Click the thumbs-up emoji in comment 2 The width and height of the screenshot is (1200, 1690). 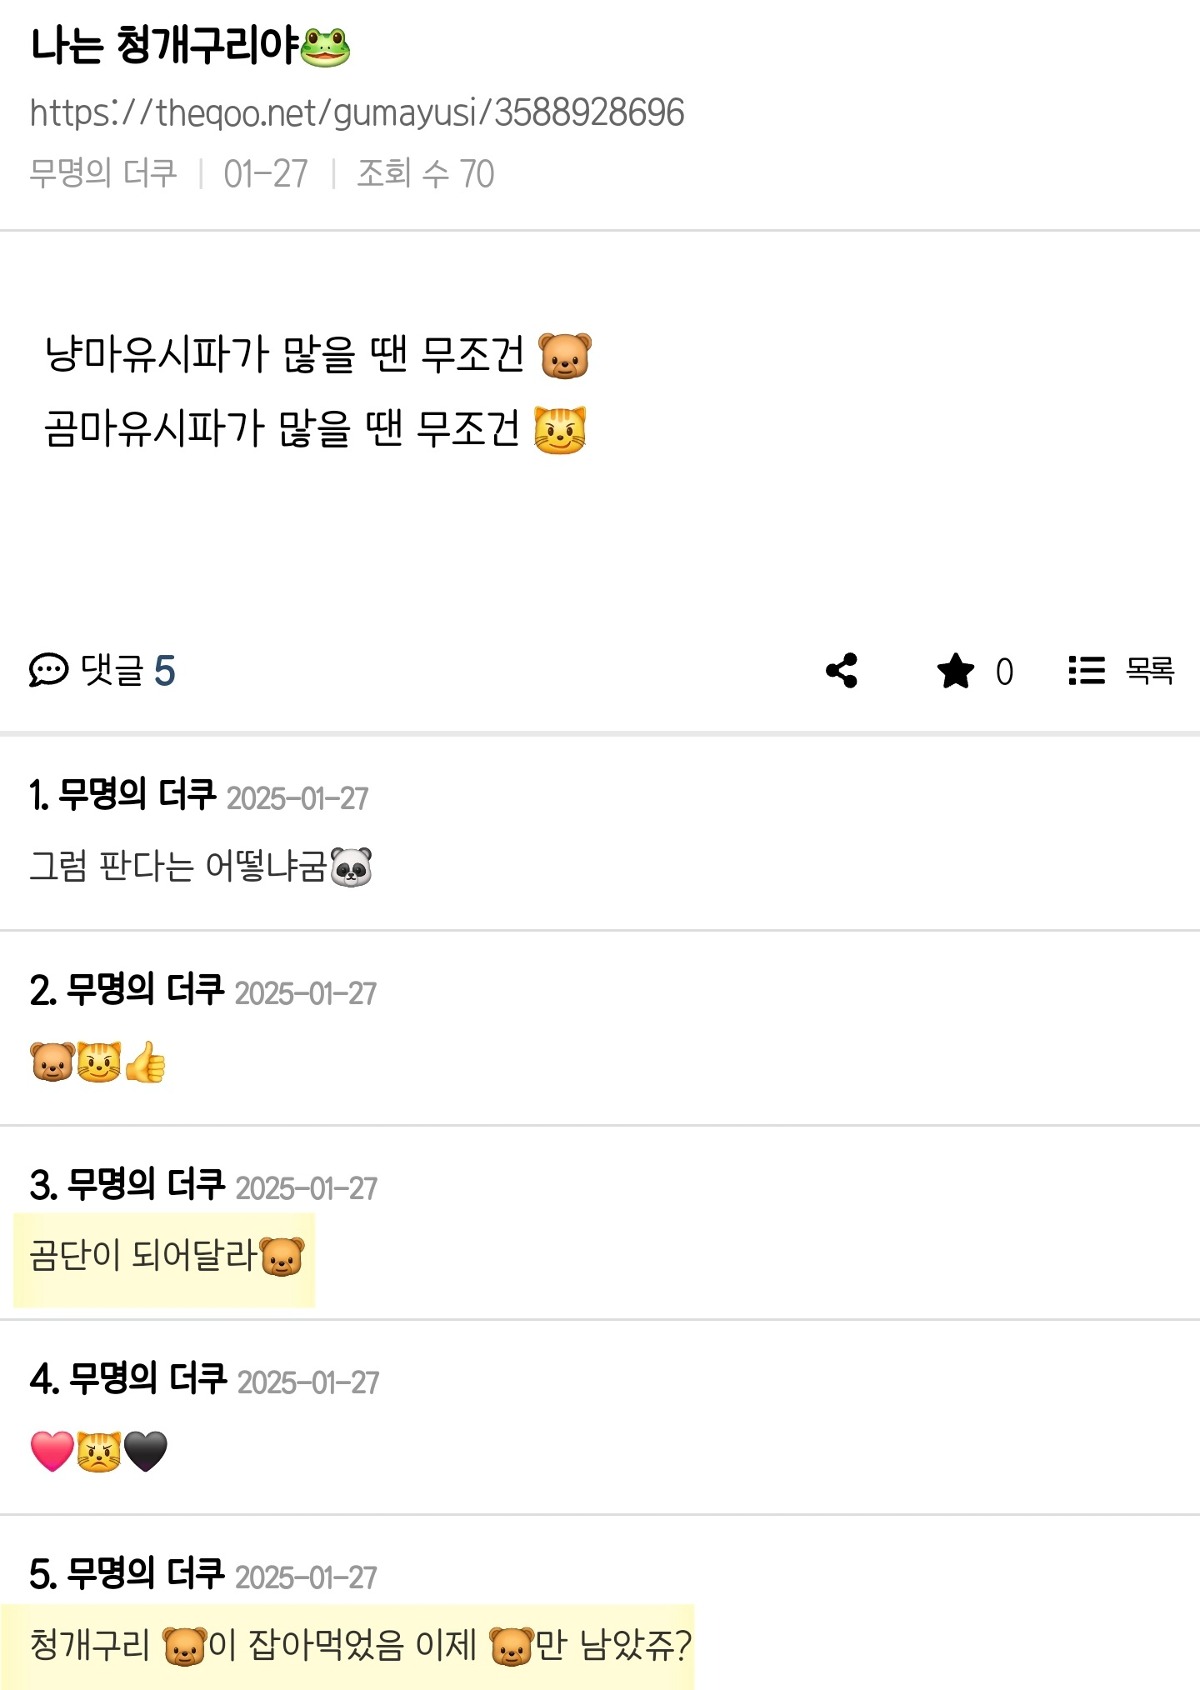click(145, 1062)
